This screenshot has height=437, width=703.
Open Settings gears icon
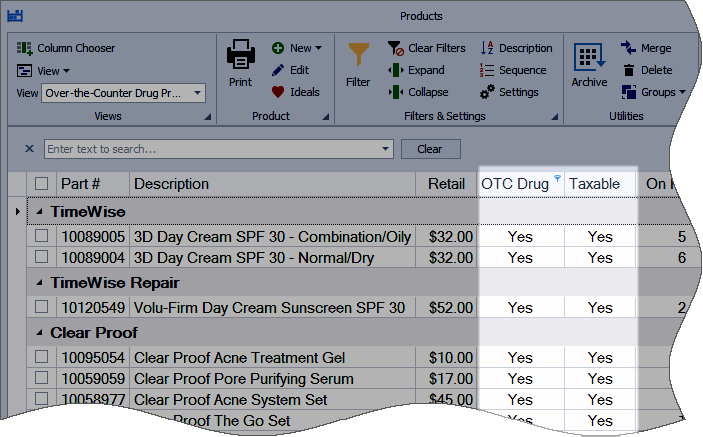487,92
